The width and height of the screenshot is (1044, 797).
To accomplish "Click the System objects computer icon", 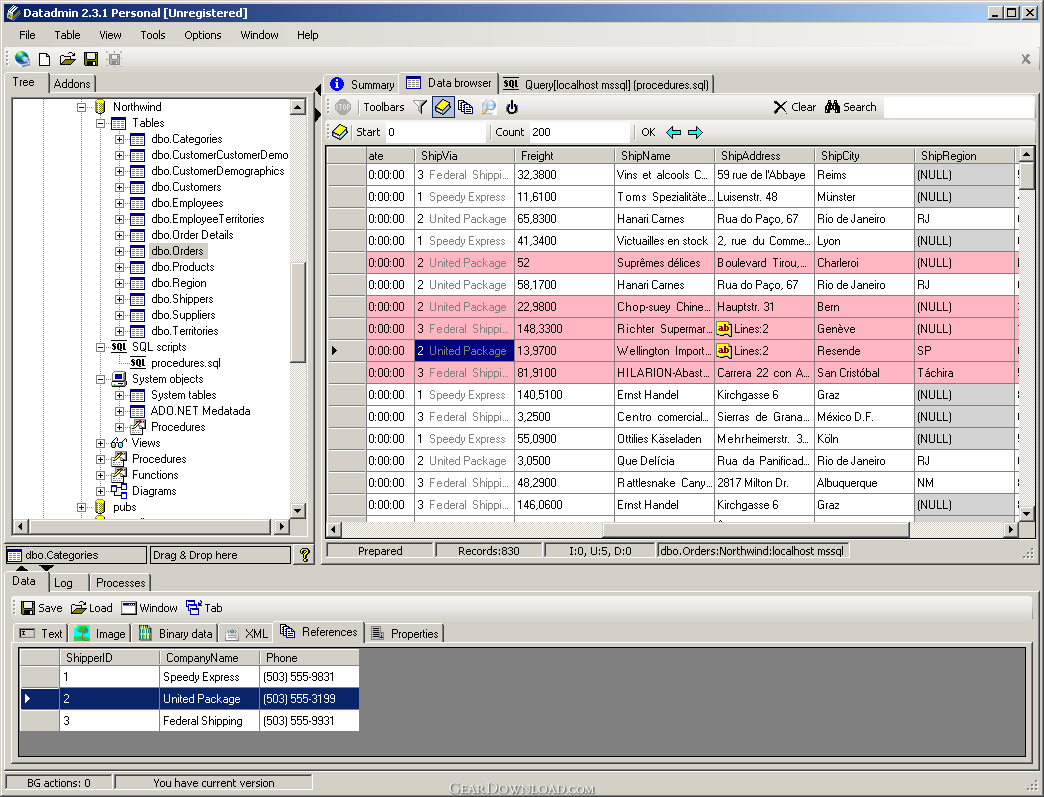I will [x=119, y=379].
